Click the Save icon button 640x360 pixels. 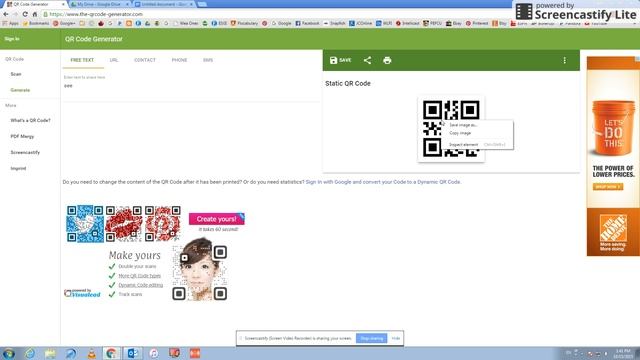pyautogui.click(x=340, y=60)
